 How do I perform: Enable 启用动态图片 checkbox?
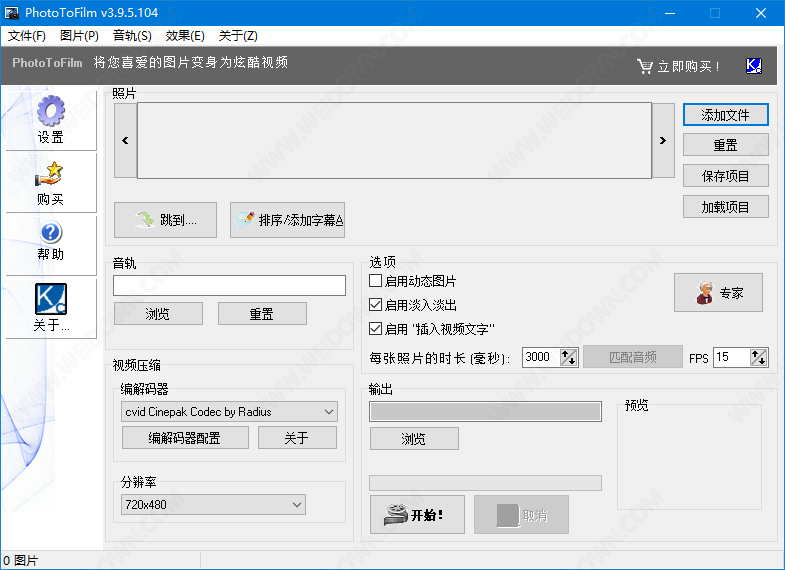coord(375,281)
